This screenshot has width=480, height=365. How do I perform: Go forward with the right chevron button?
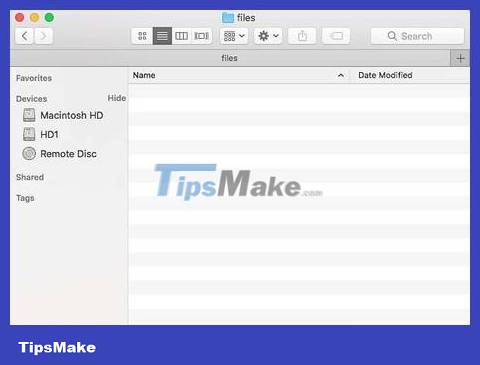[x=43, y=36]
